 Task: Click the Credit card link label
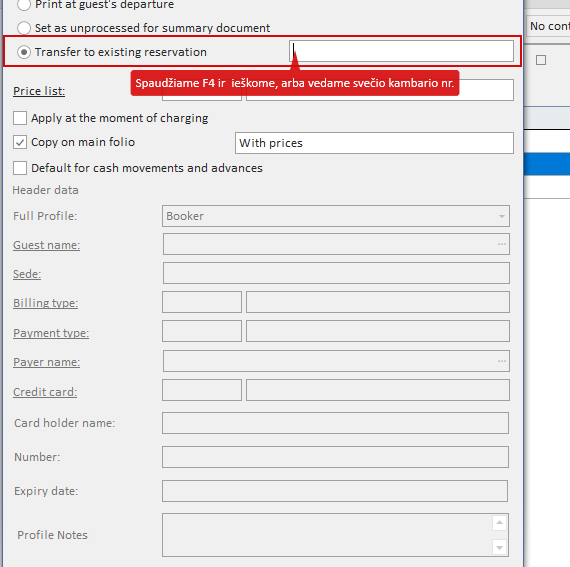click(x=45, y=392)
